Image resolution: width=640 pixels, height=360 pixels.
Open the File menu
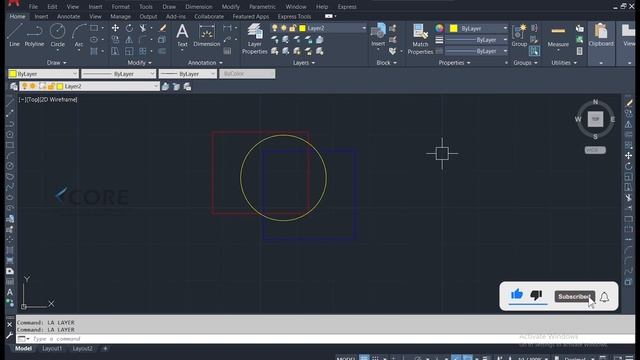coord(33,7)
